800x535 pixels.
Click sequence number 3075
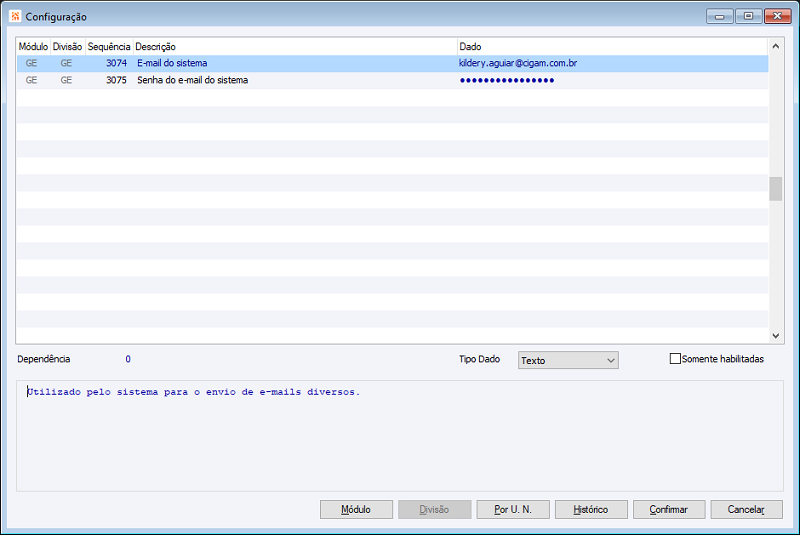(x=116, y=80)
